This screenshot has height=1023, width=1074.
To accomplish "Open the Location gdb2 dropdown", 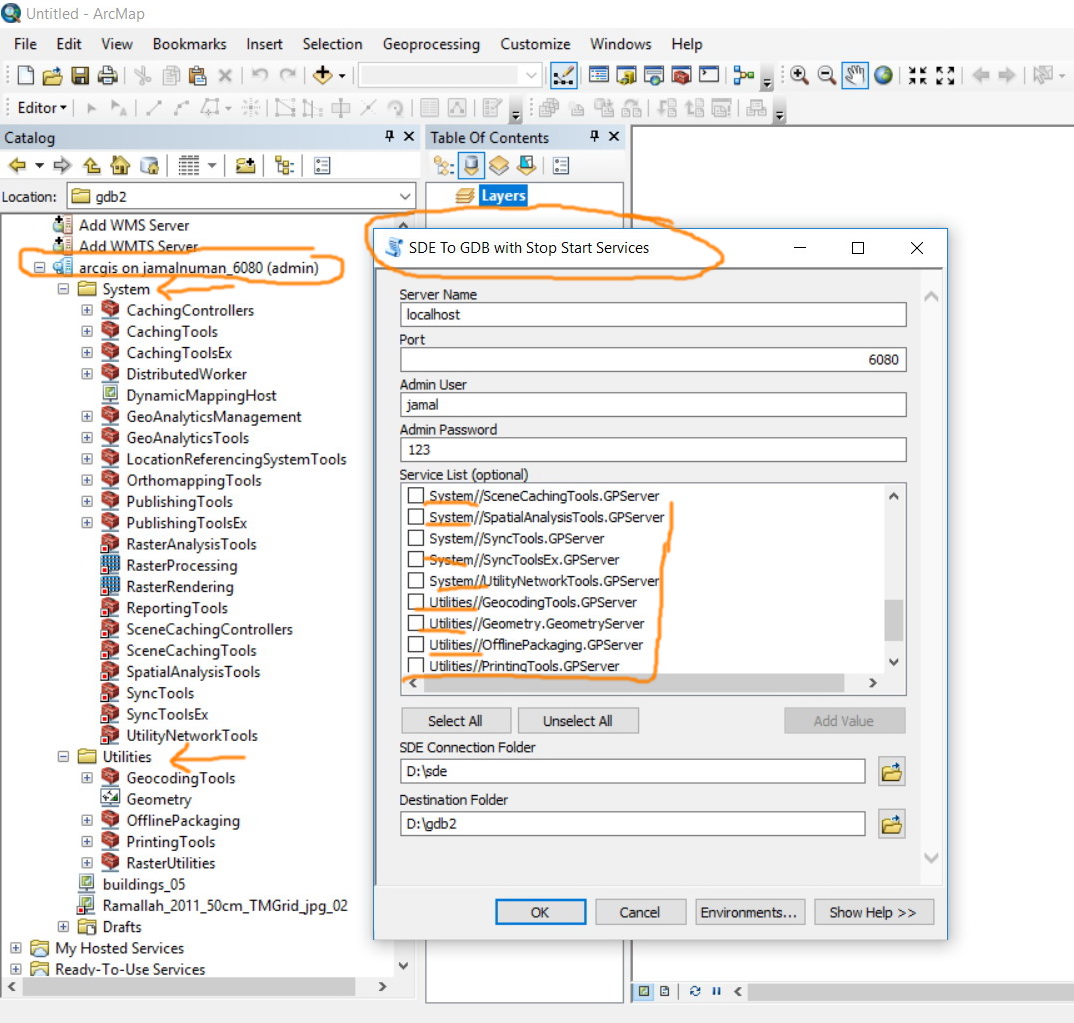I will point(404,197).
